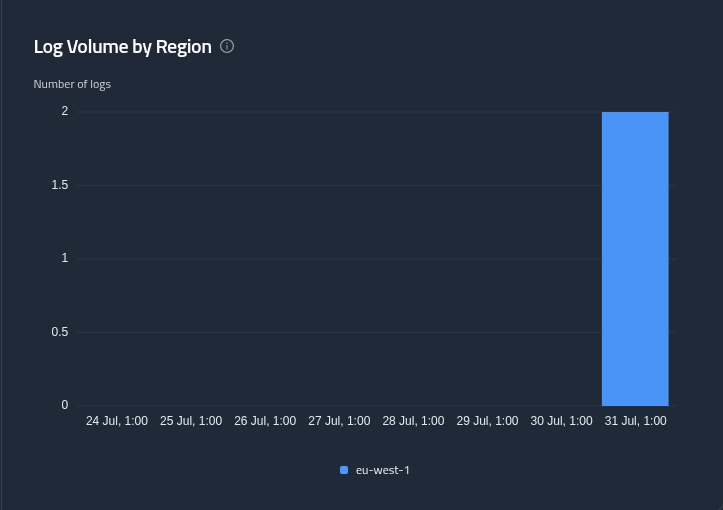Select the 31 Jul, 1:00 axis label

[635, 421]
